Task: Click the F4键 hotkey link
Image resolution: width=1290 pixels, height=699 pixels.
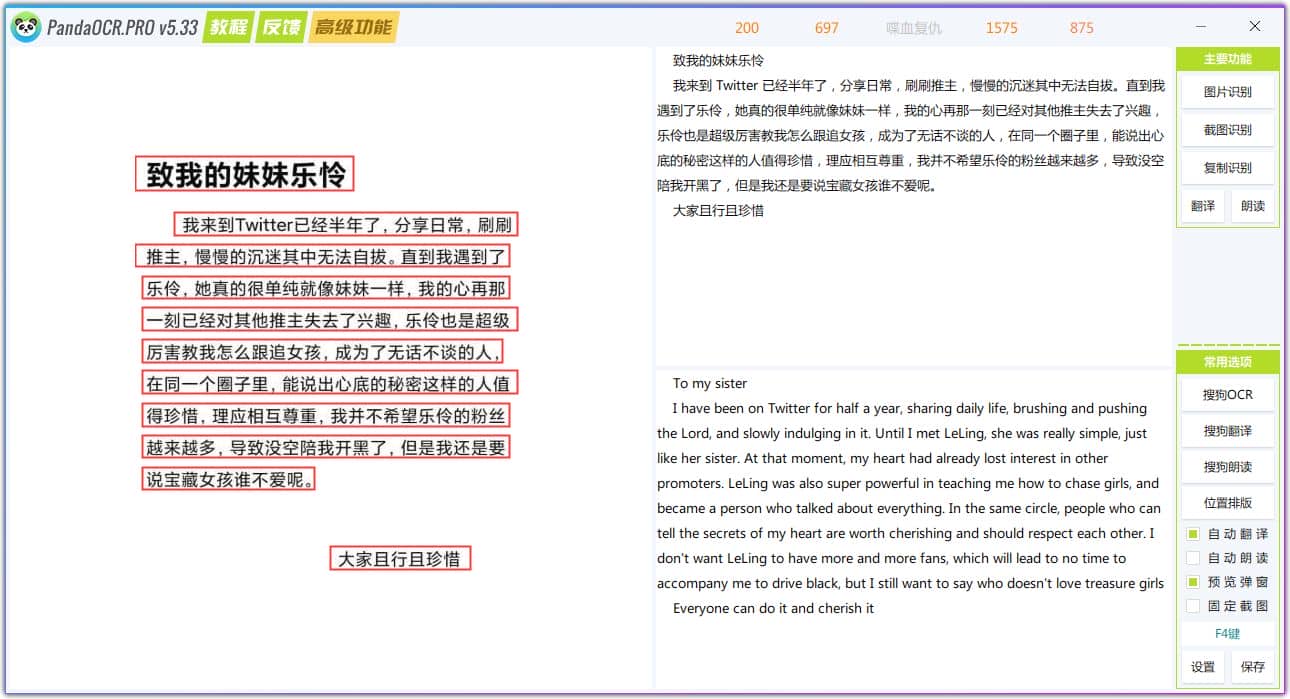Action: (x=1227, y=634)
